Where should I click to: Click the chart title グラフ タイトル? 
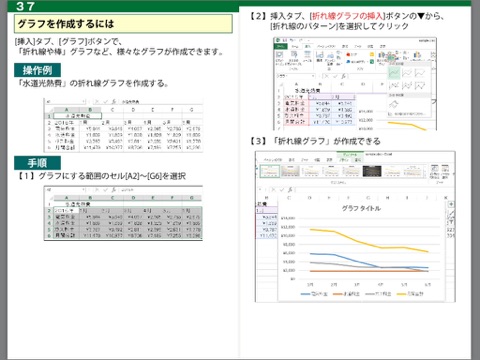pyautogui.click(x=361, y=208)
